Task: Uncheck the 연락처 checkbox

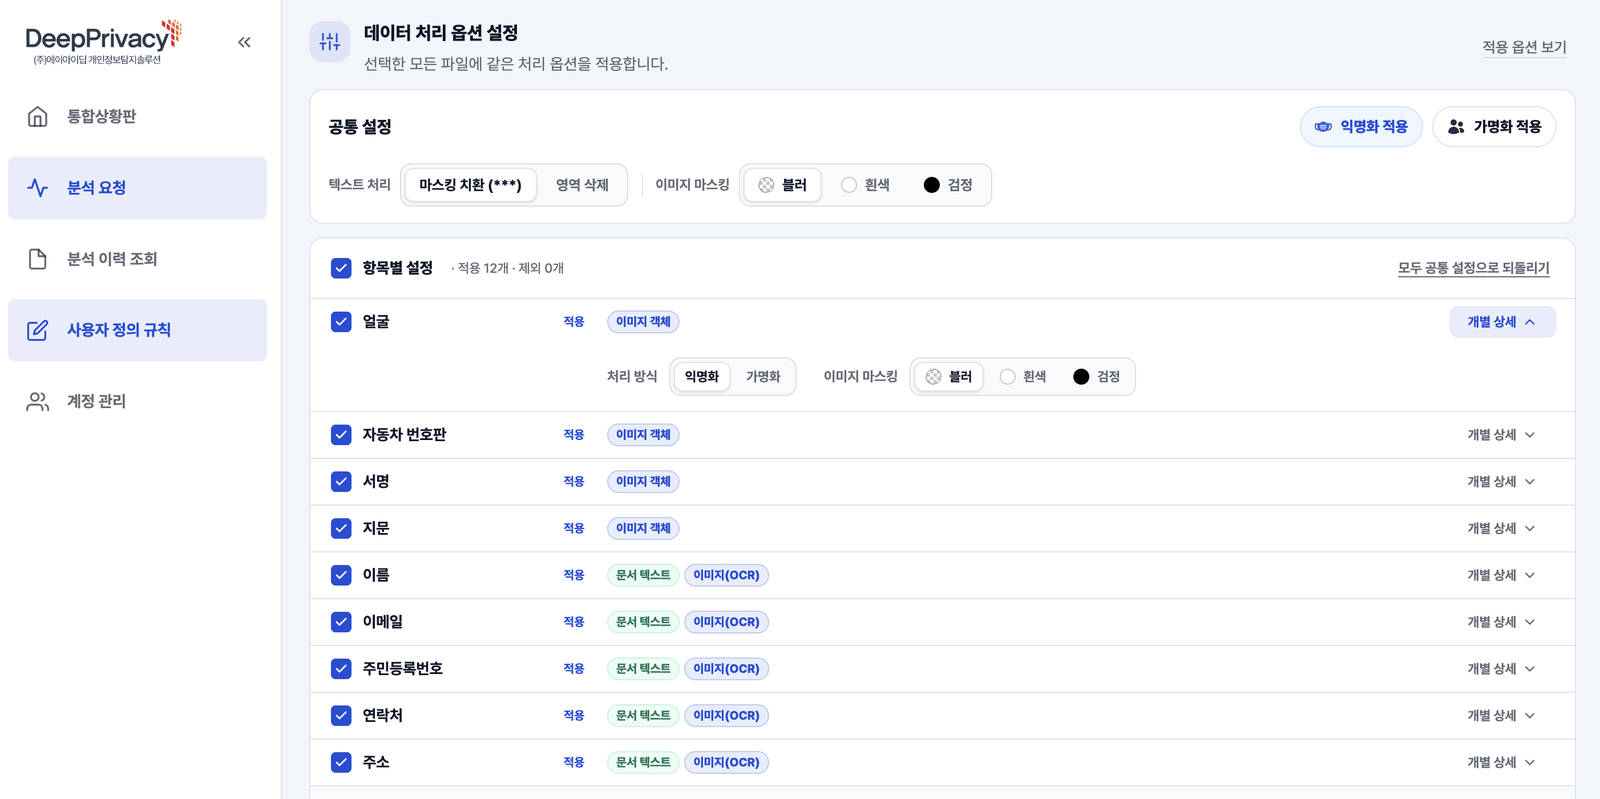Action: 341,716
